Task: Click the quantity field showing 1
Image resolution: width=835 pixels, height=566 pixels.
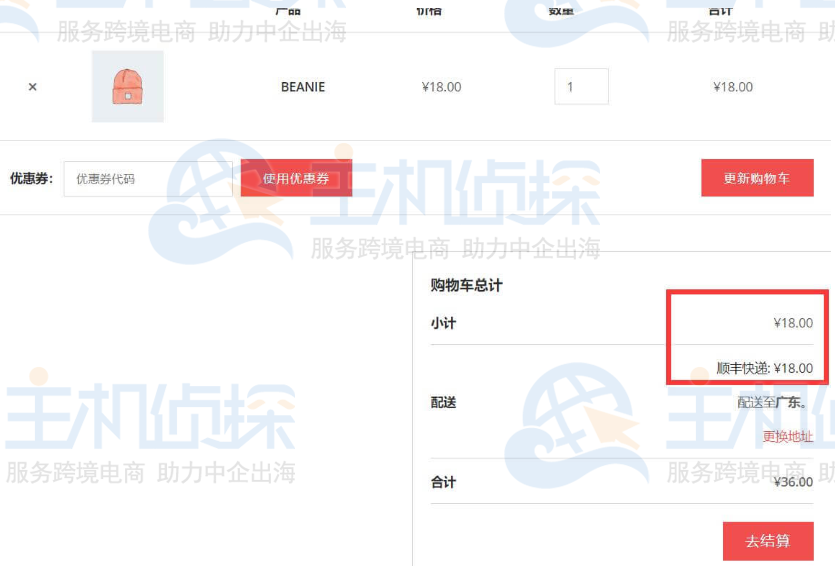Action: [581, 86]
